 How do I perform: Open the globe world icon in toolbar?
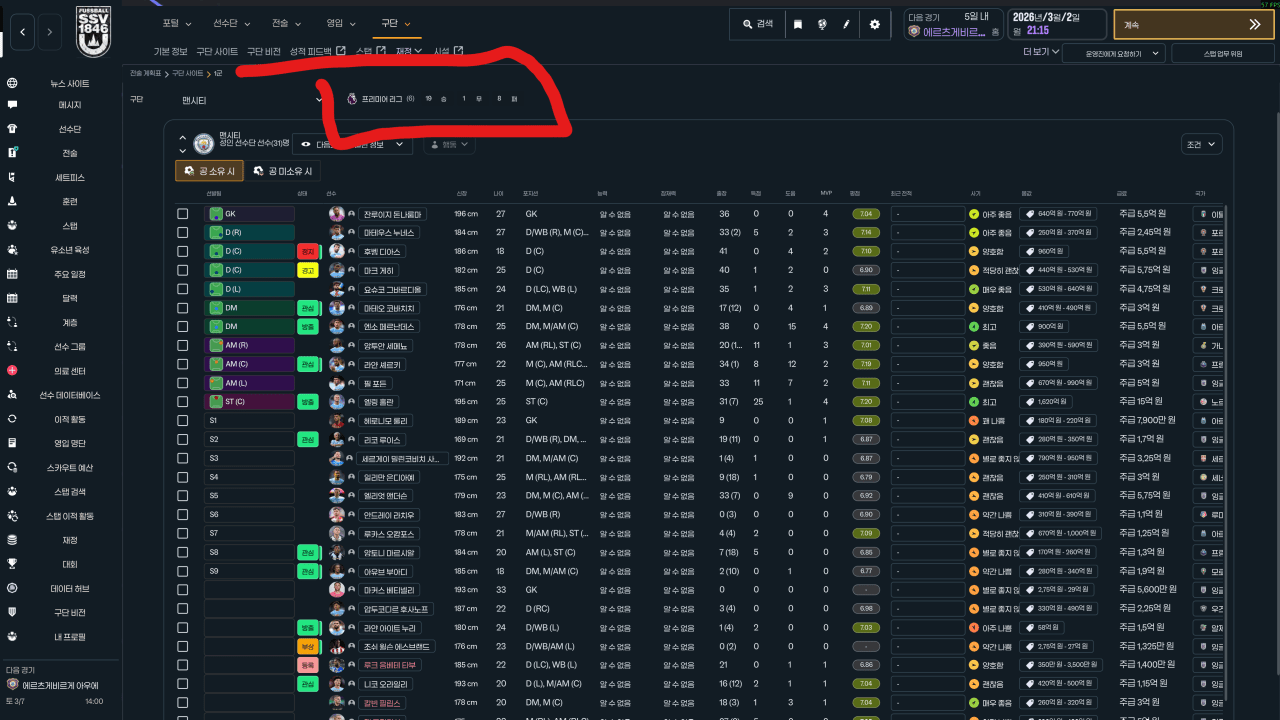pyautogui.click(x=822, y=24)
